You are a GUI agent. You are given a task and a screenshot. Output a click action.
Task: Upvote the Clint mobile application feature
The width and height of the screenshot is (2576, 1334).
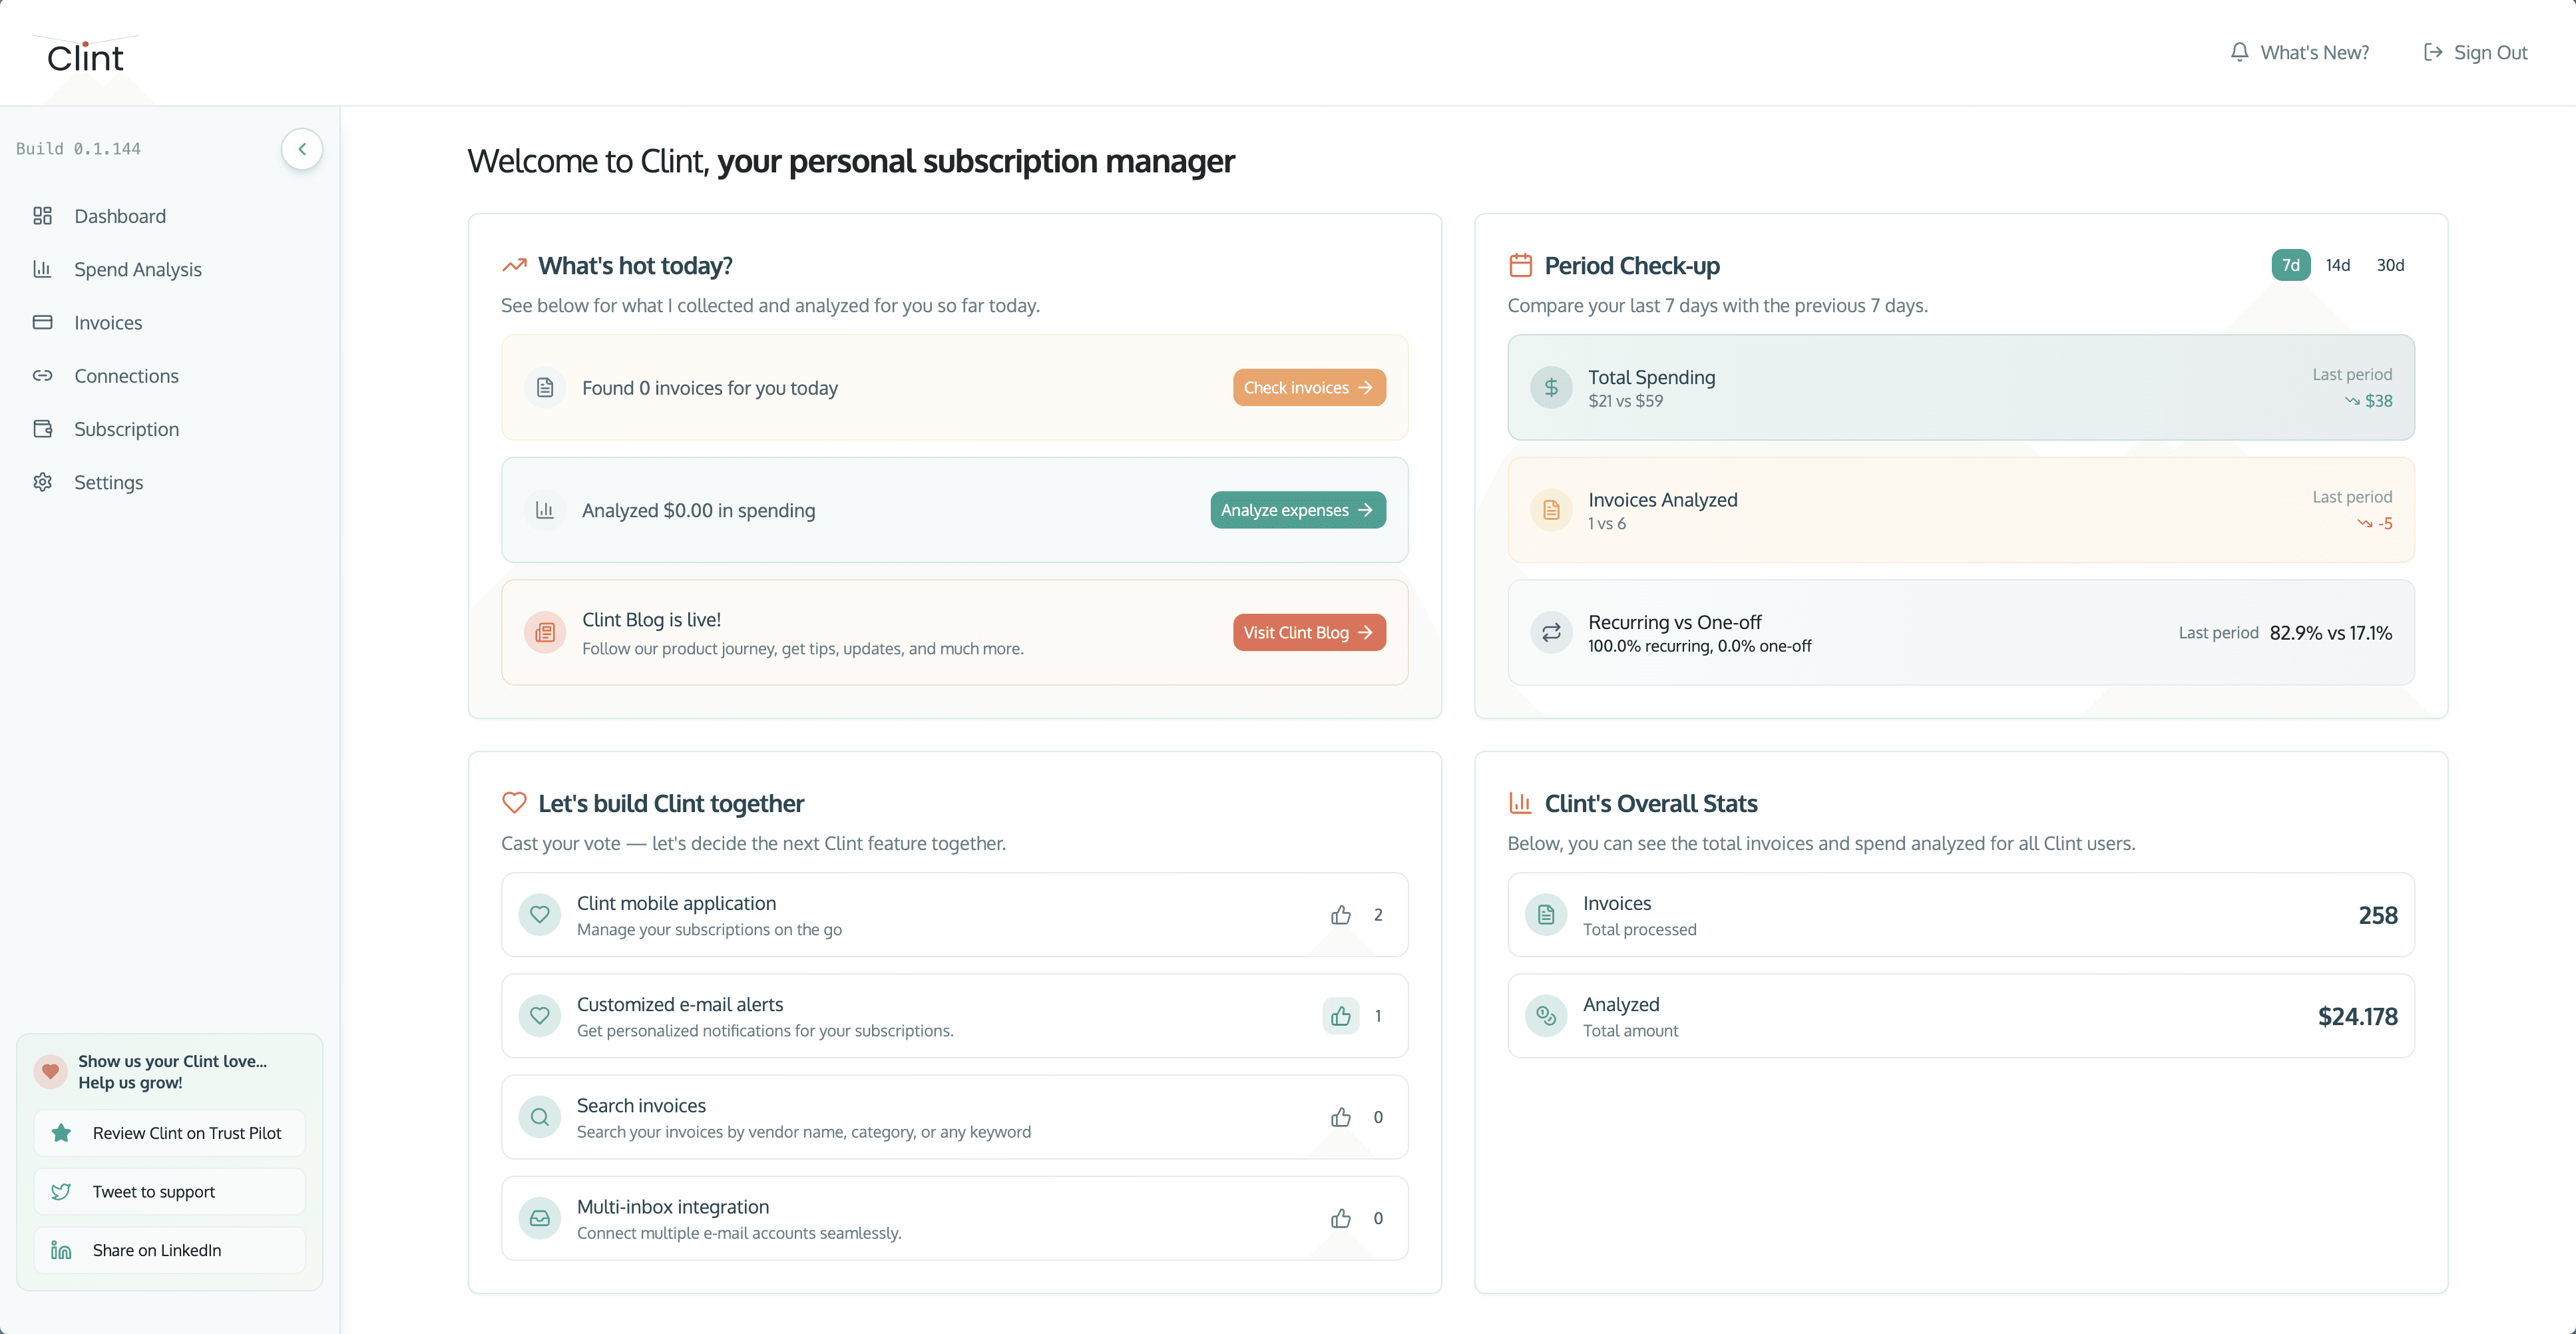1341,915
